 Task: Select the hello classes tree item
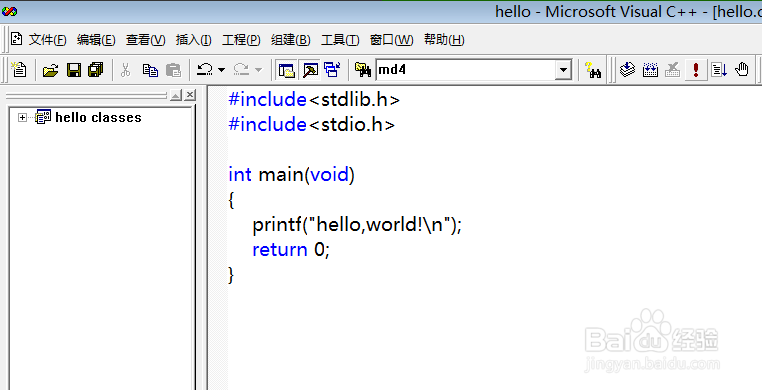coord(98,118)
